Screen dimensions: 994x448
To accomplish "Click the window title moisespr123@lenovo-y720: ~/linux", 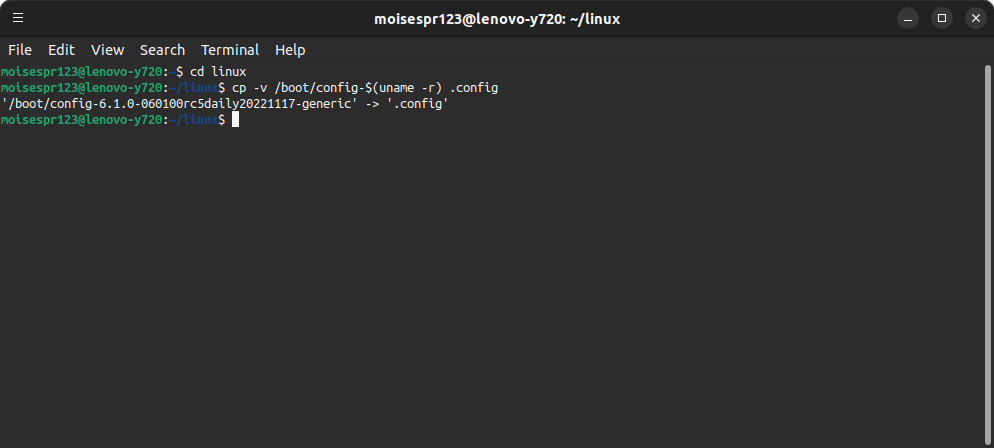I will coord(497,19).
